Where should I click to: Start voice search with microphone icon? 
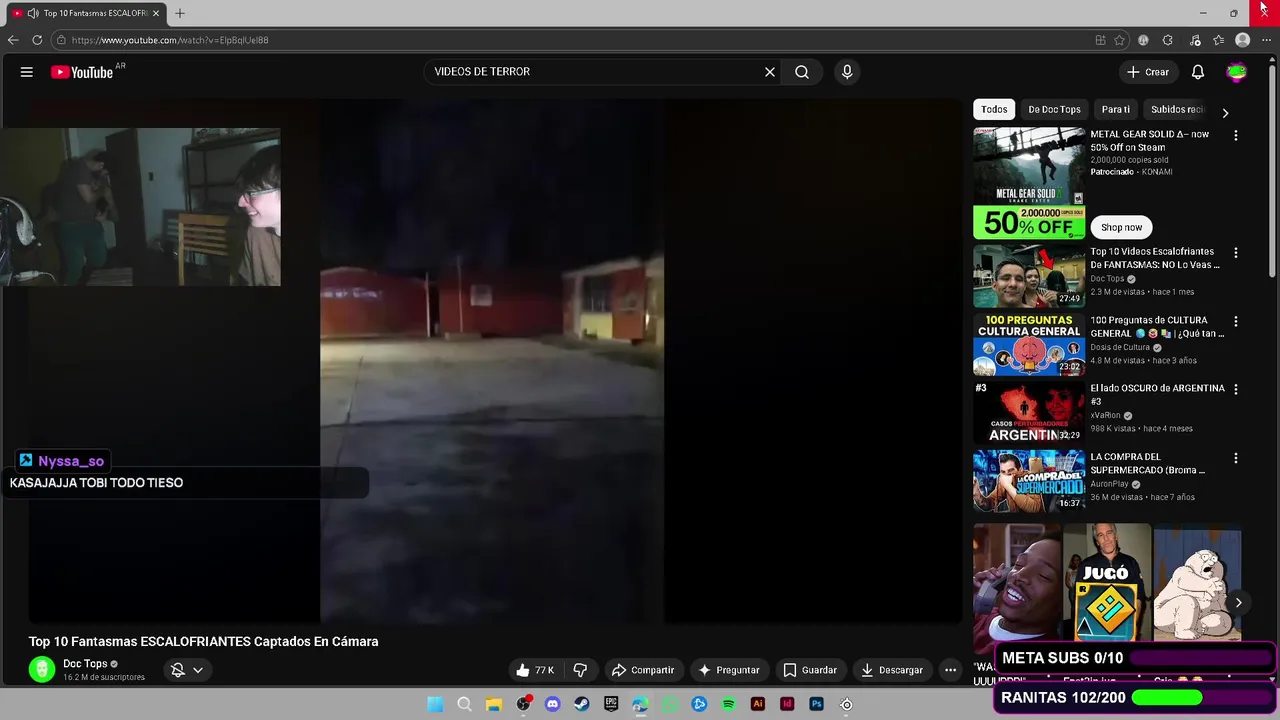pos(847,72)
